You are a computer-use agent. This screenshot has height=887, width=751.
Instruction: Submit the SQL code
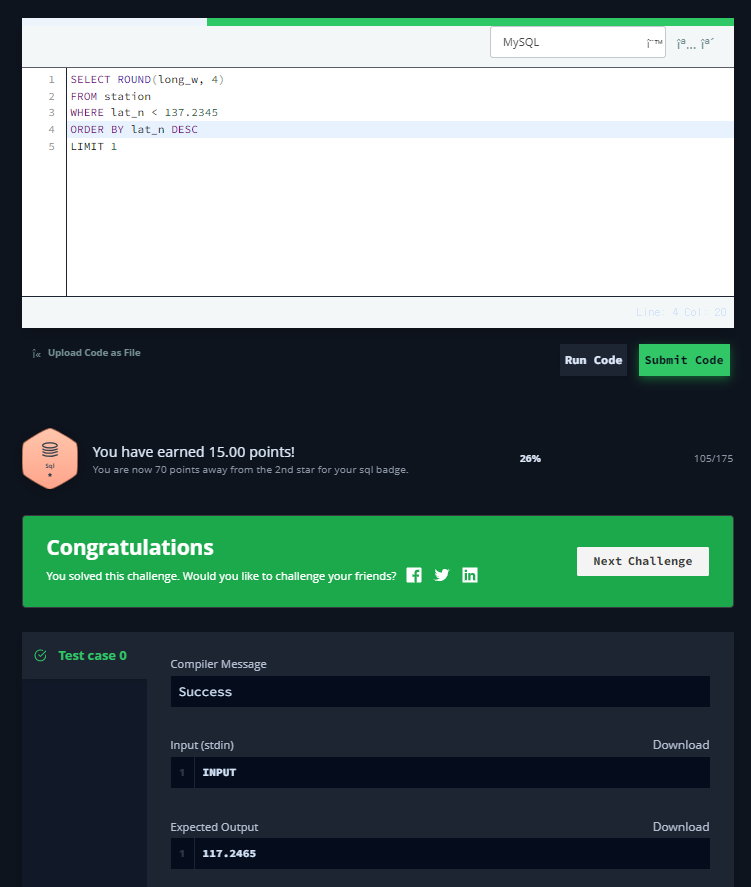click(684, 360)
